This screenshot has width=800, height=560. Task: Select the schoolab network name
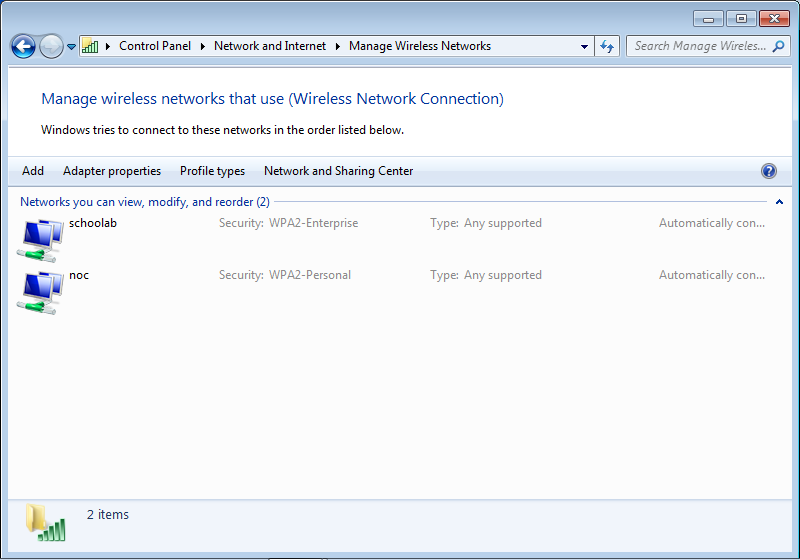pos(93,223)
